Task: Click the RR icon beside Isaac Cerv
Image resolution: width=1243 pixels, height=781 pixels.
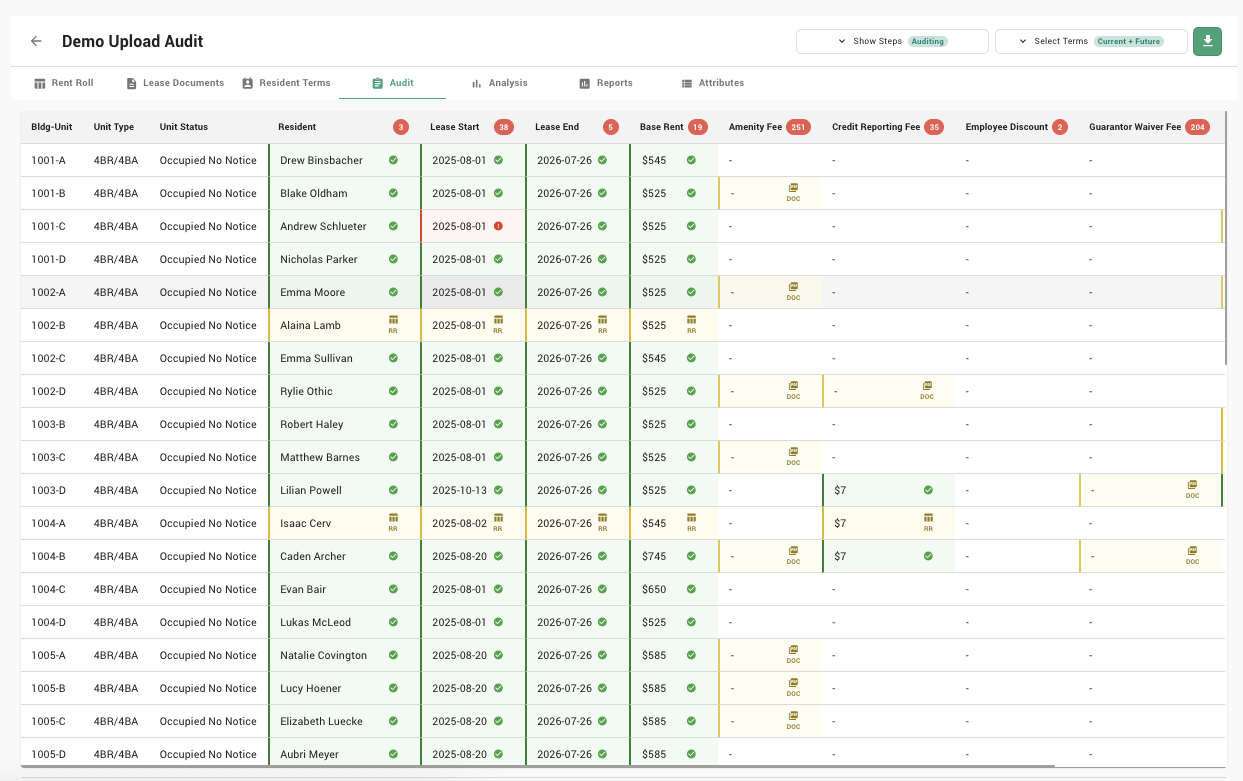Action: tap(393, 522)
